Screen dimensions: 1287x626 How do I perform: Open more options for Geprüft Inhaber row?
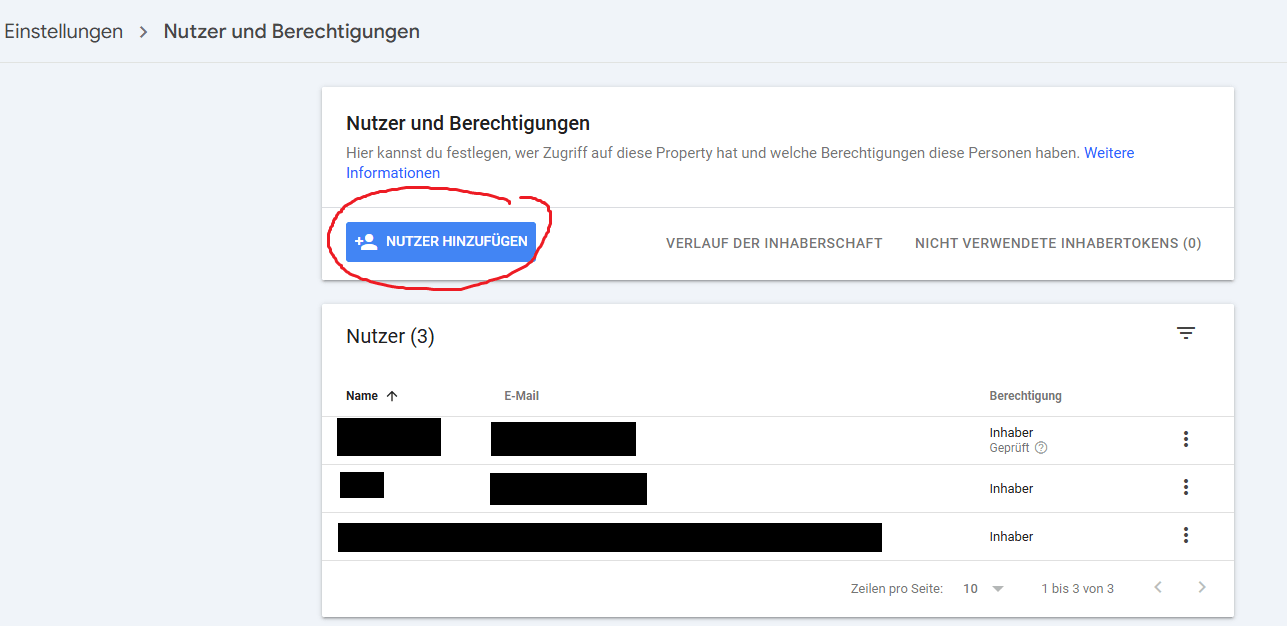coord(1186,439)
